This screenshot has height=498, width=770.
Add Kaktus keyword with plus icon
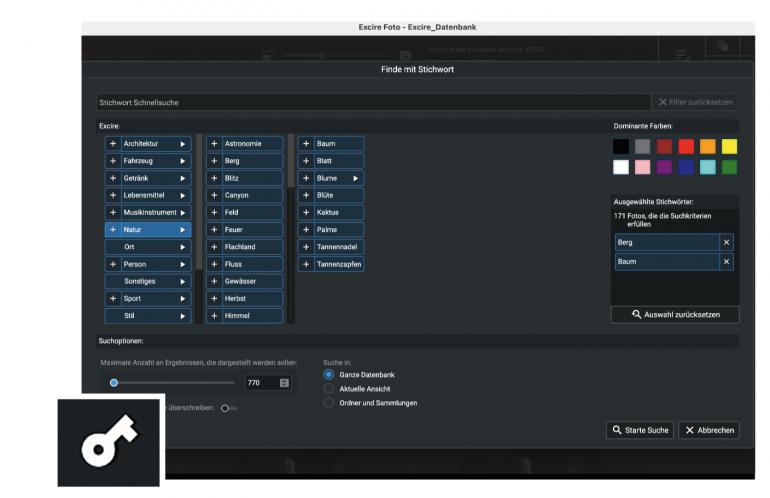306,213
